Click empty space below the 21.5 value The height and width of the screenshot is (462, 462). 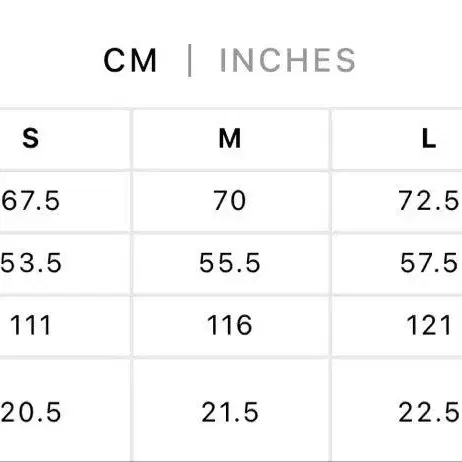230,443
